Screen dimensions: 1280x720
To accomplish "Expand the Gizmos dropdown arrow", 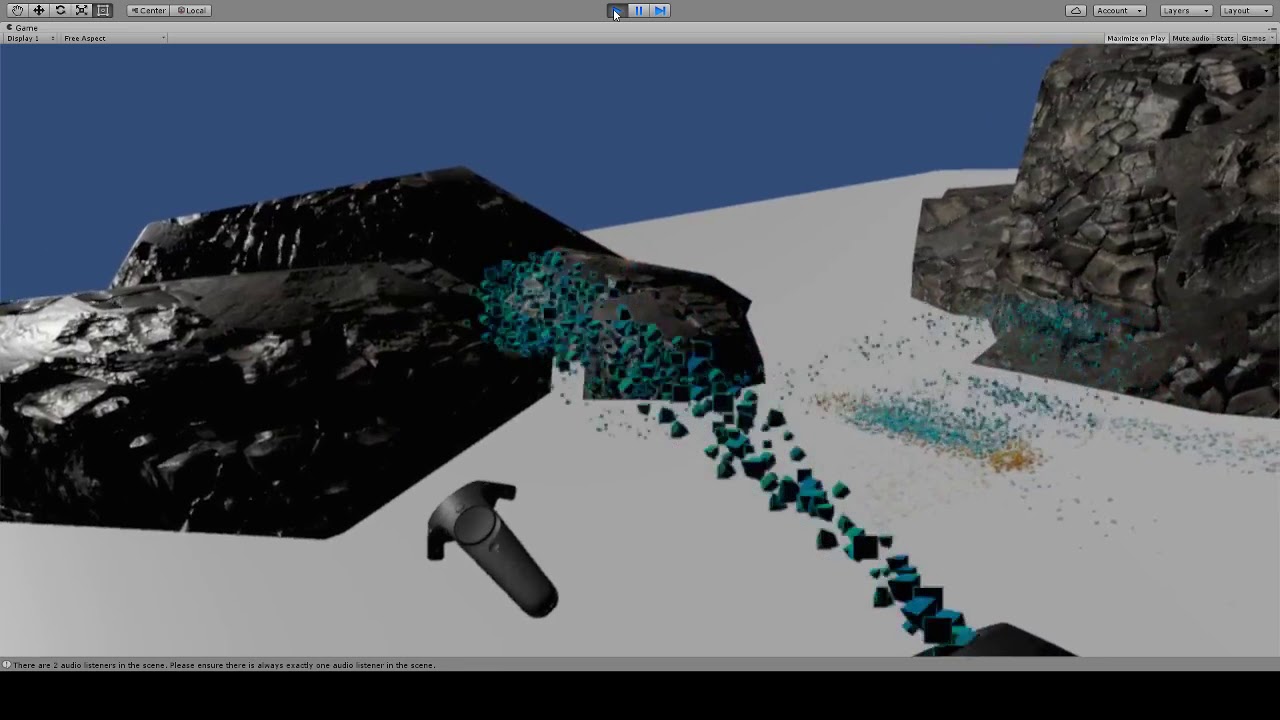I will (1272, 38).
